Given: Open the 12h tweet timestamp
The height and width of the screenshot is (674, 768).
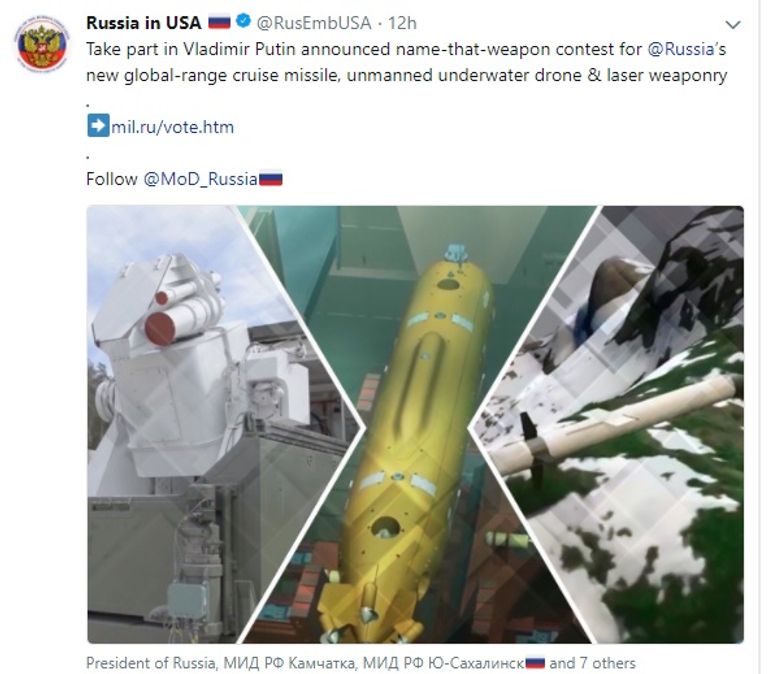Looking at the screenshot, I should (402, 23).
